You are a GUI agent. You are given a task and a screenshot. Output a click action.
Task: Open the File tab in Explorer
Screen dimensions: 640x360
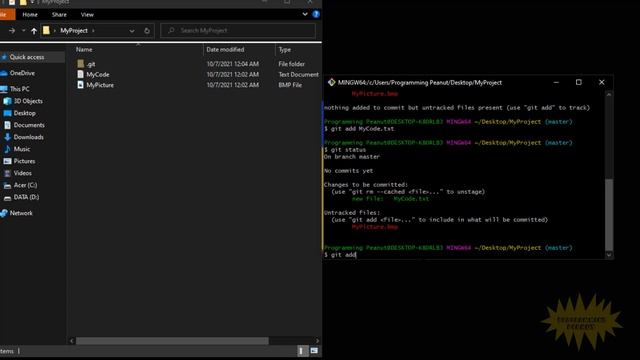click(6, 15)
